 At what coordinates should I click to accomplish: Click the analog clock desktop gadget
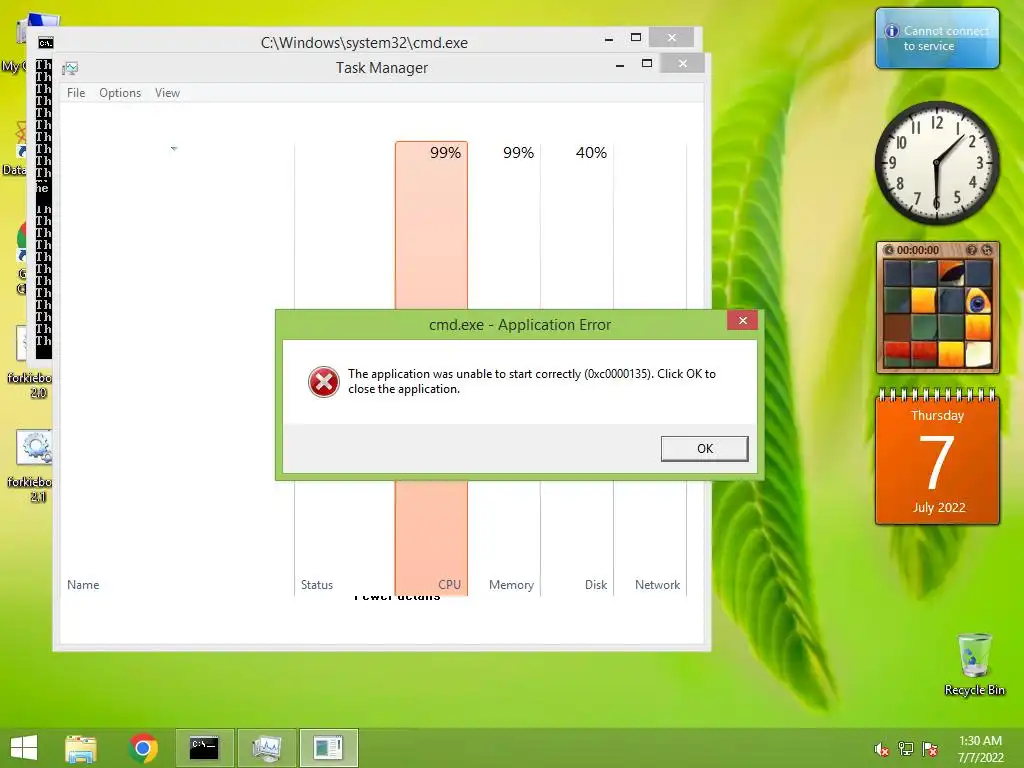coord(937,163)
